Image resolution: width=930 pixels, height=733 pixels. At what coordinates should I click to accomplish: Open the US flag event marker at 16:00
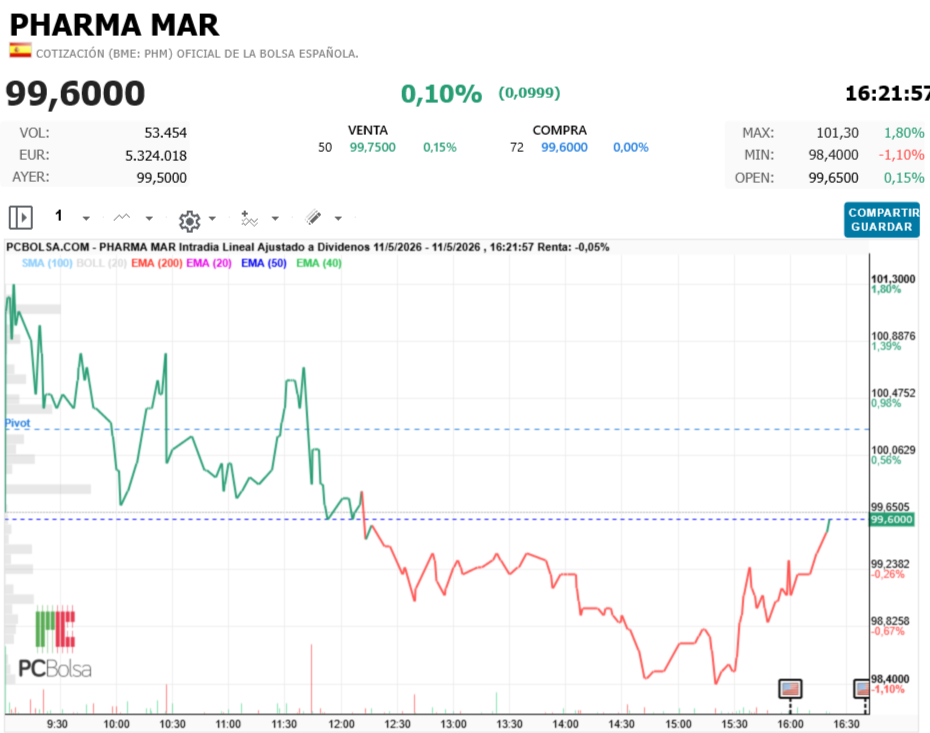coord(790,689)
